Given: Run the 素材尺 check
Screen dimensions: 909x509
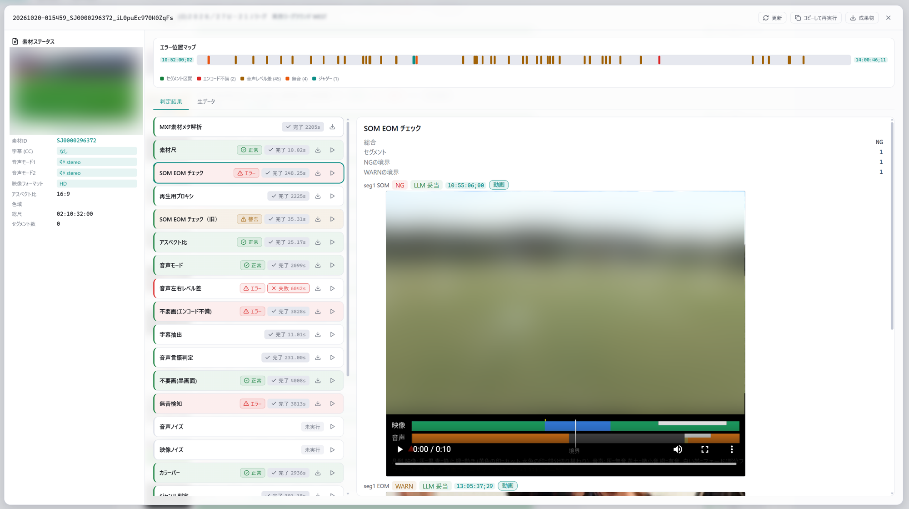Looking at the screenshot, I should (x=333, y=150).
